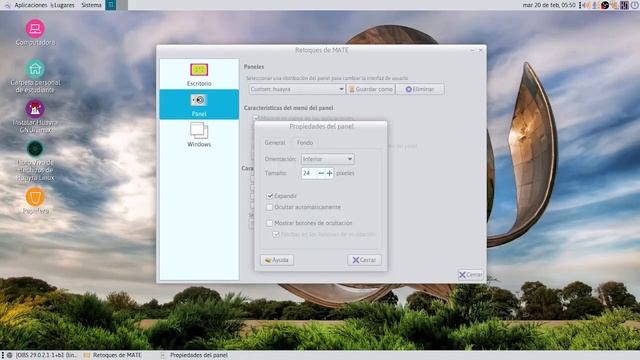Click the date and time clock
The image size is (640, 360).
click(549, 5)
